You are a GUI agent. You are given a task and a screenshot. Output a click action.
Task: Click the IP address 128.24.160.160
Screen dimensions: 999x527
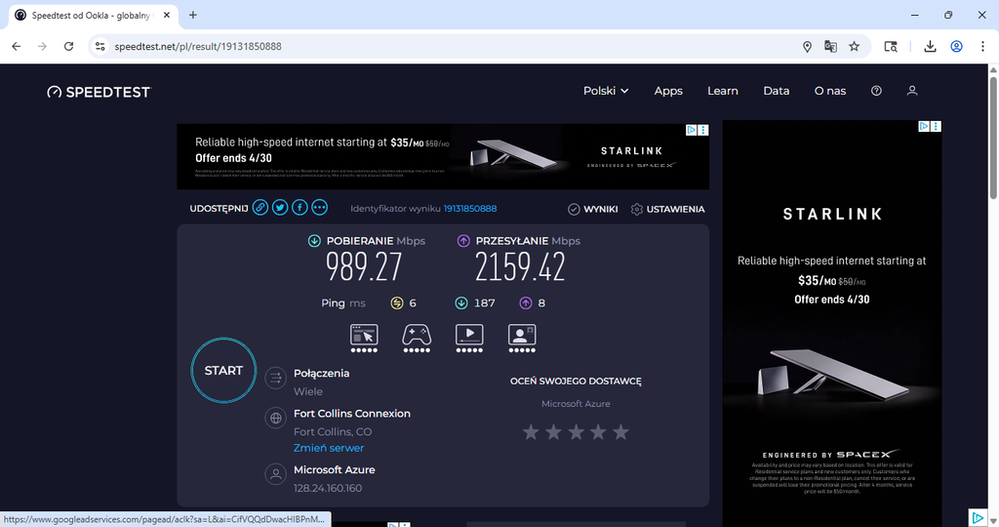click(327, 488)
